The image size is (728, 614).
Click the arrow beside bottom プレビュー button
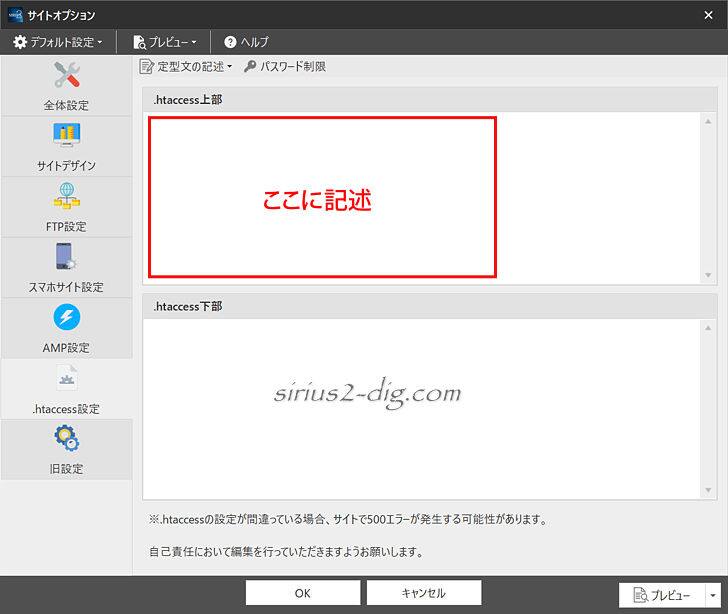tap(711, 595)
